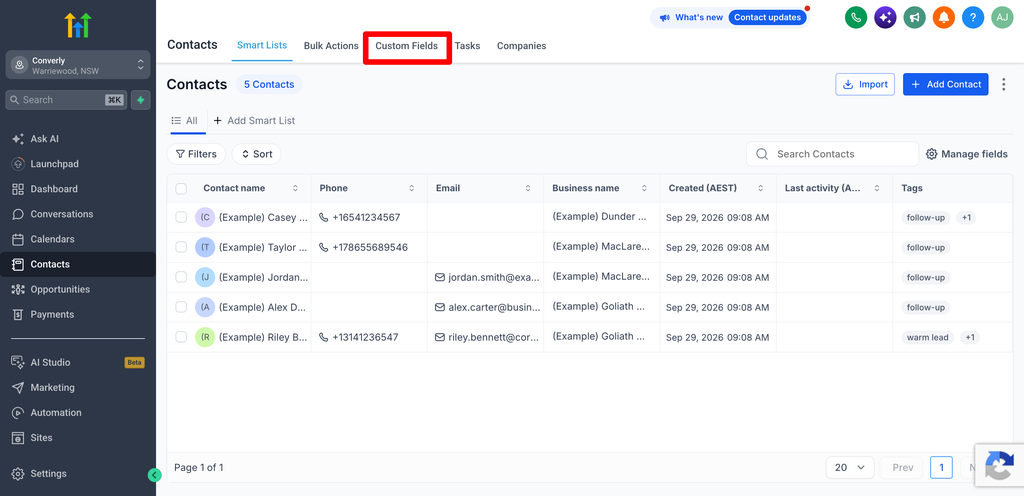Open the AJ user avatar
Image resolution: width=1024 pixels, height=496 pixels.
pos(1002,18)
